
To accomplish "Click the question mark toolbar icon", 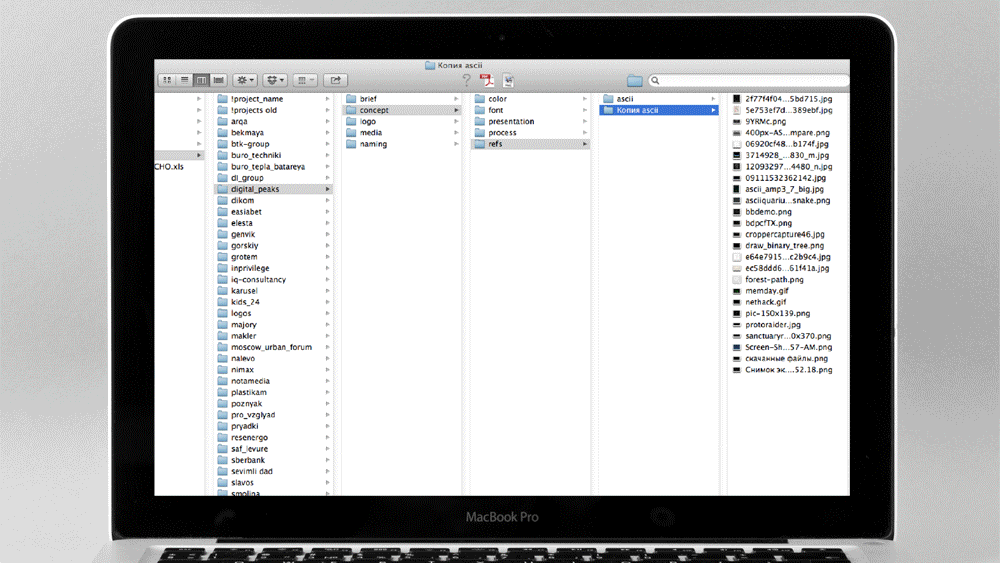I will (x=466, y=80).
